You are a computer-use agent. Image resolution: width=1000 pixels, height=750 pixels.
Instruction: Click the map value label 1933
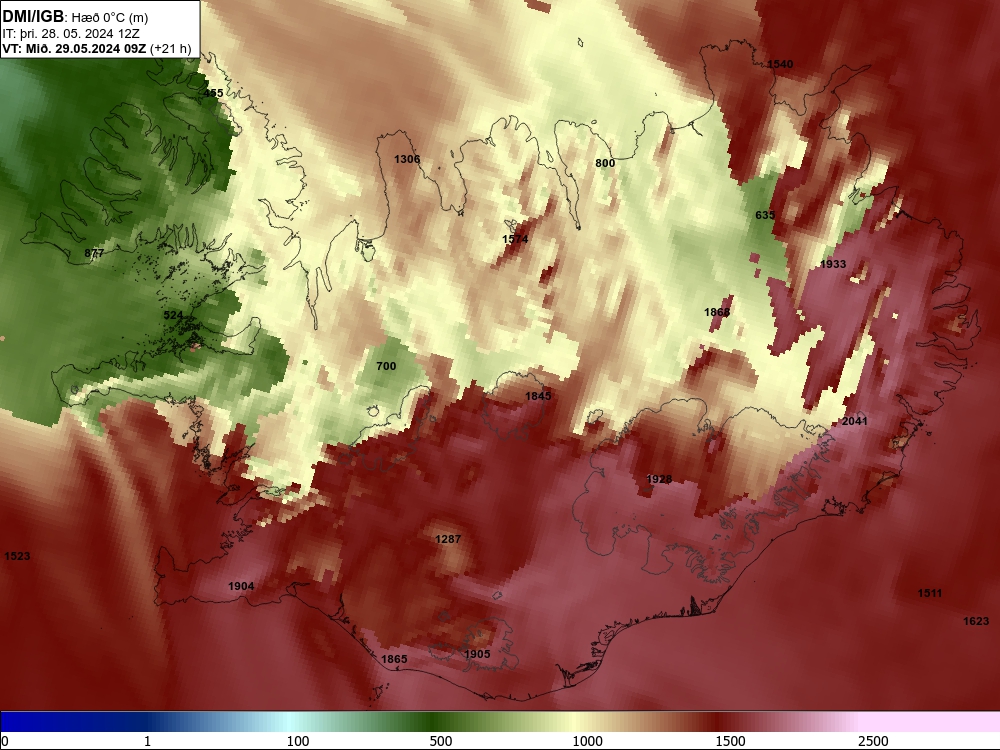pos(833,264)
